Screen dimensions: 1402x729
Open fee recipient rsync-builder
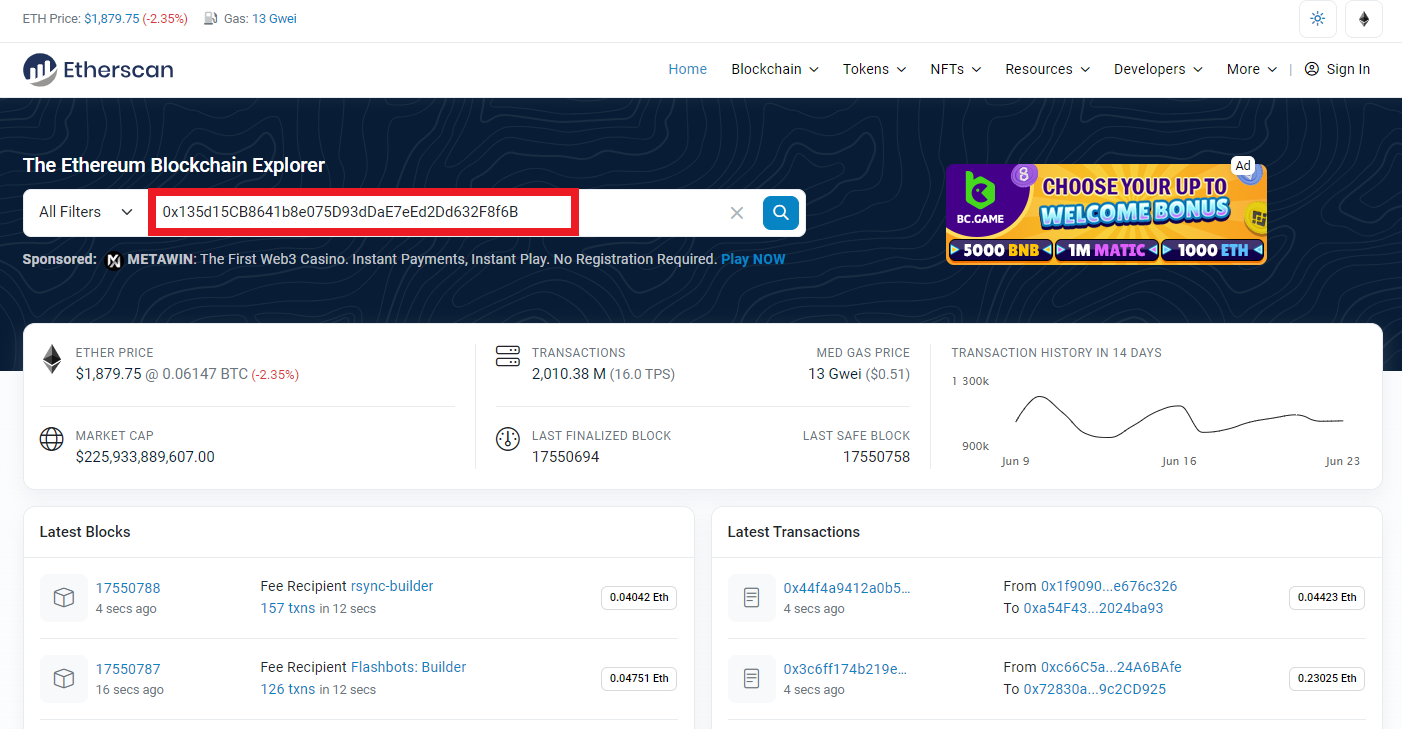(392, 586)
